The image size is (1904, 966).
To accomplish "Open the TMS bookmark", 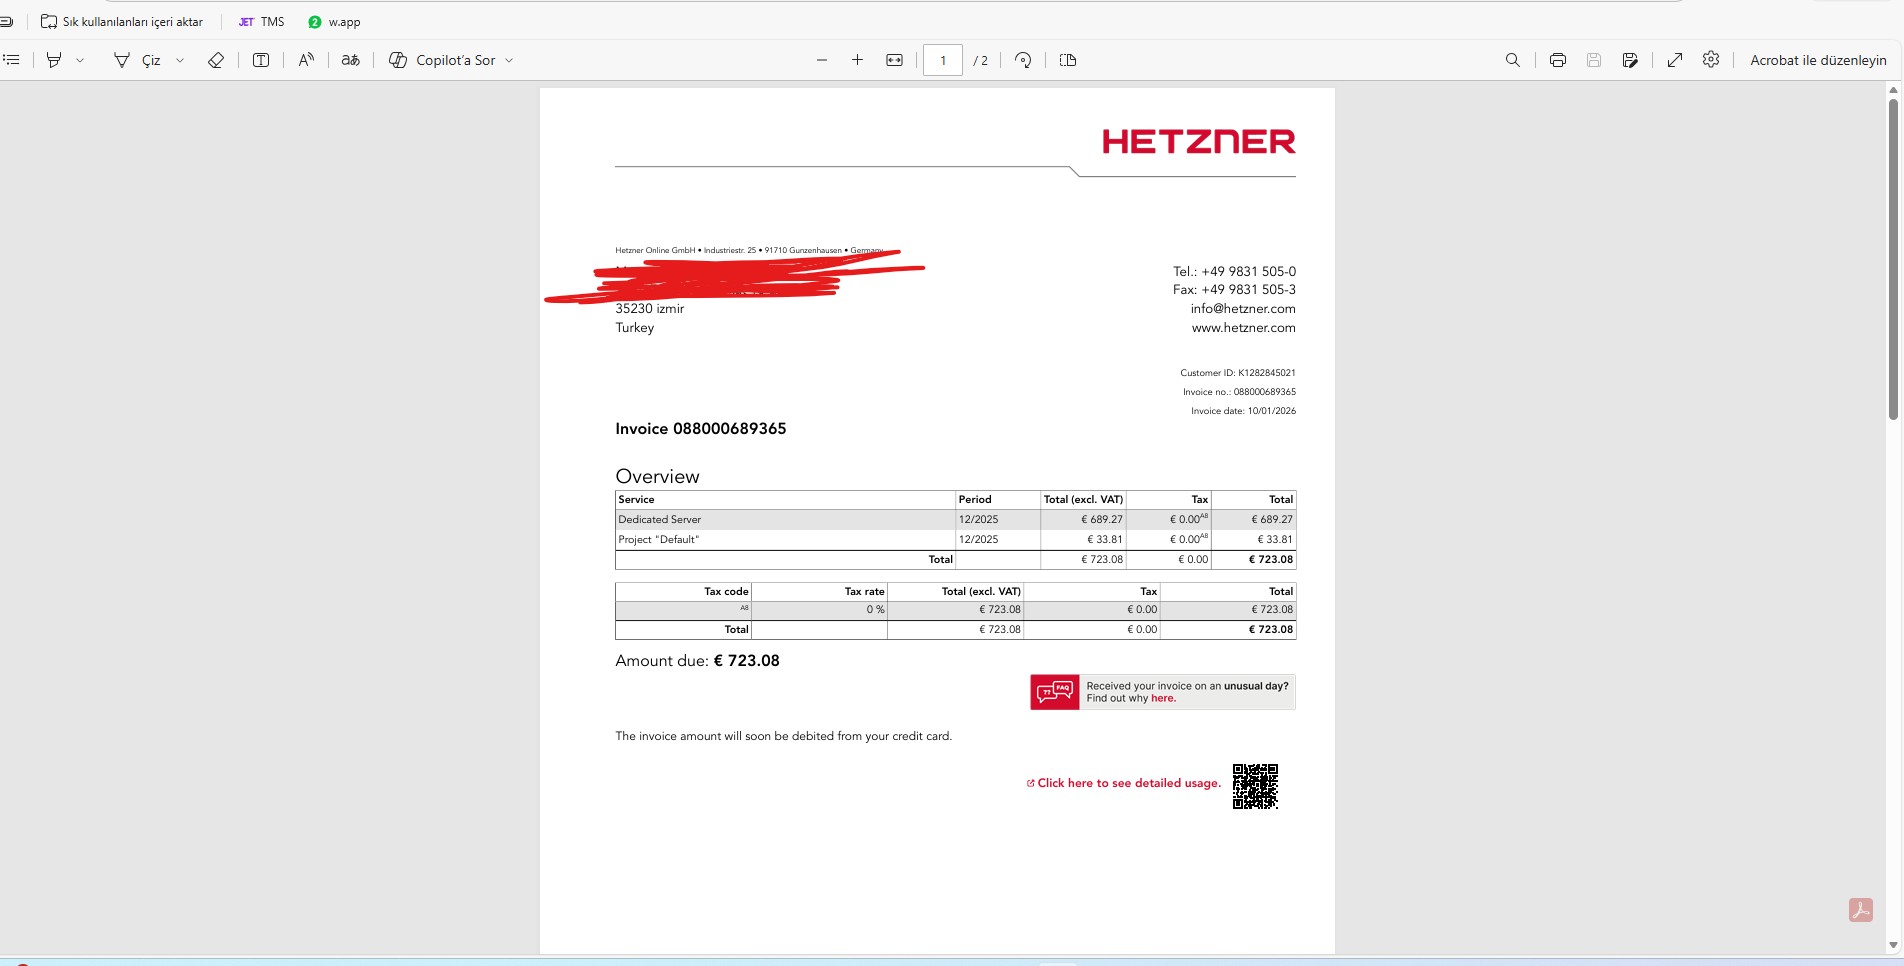I will coord(262,21).
